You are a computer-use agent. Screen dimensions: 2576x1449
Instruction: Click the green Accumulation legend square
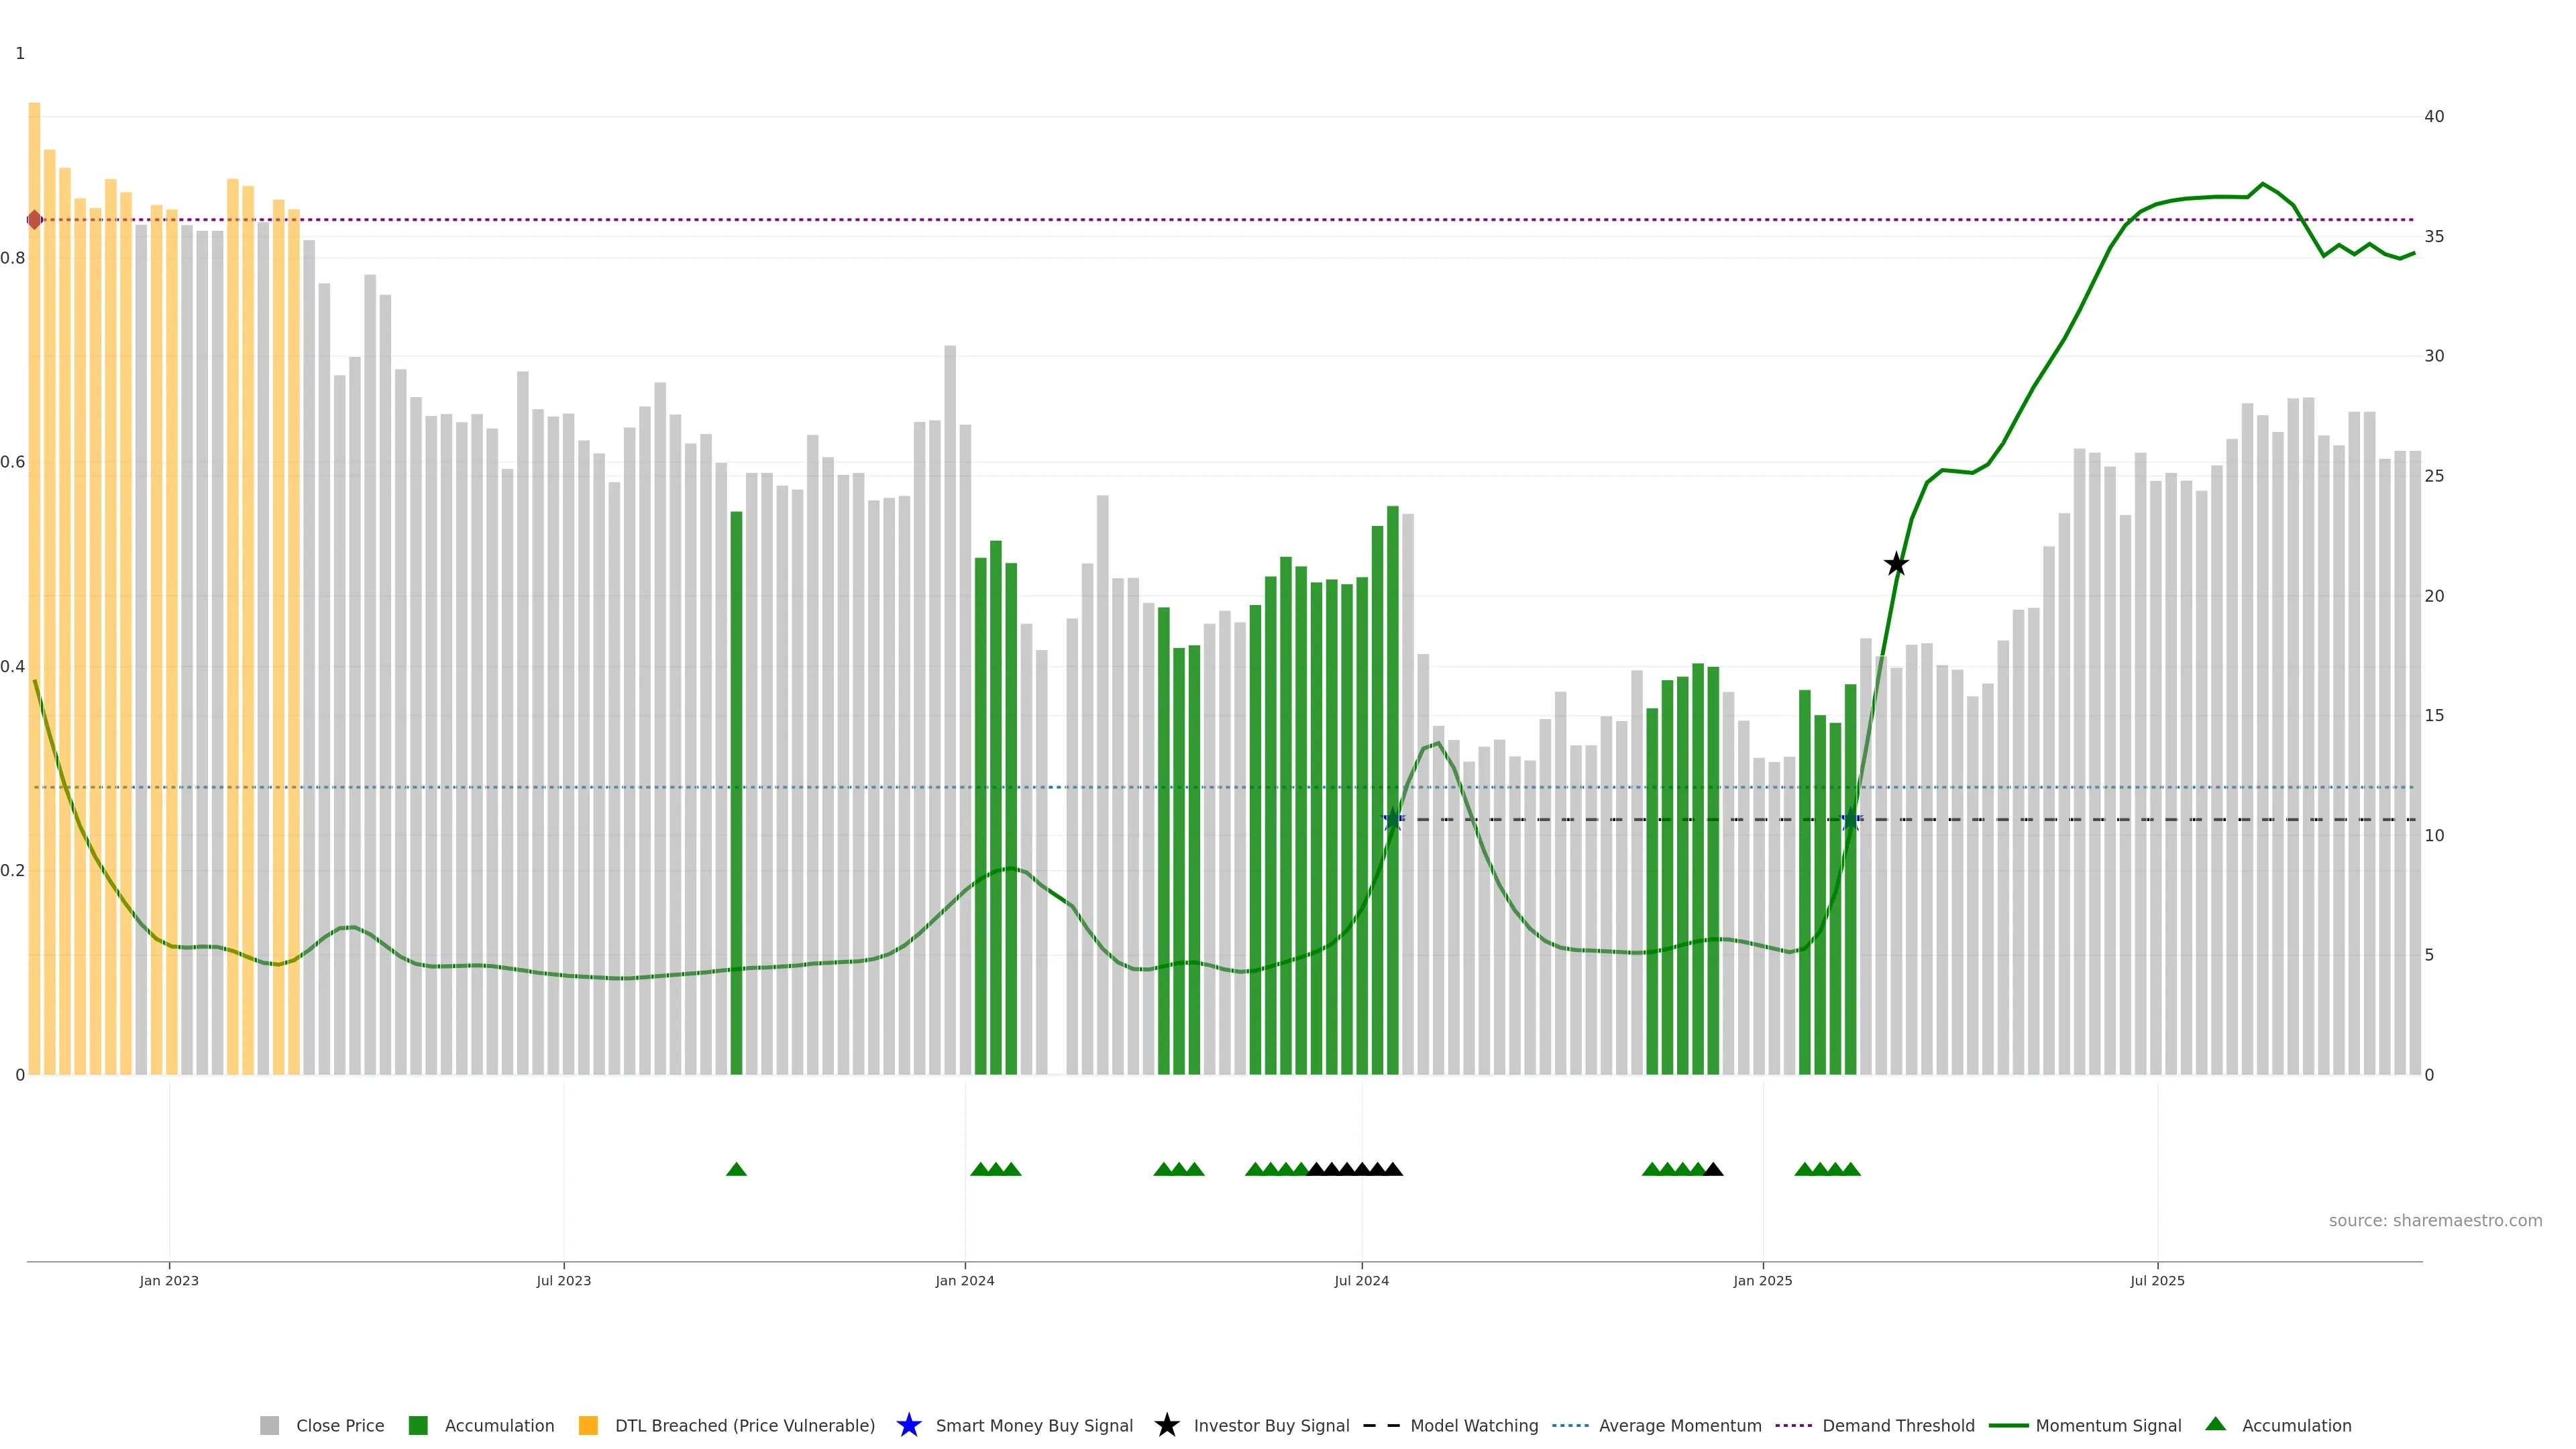(418, 1426)
